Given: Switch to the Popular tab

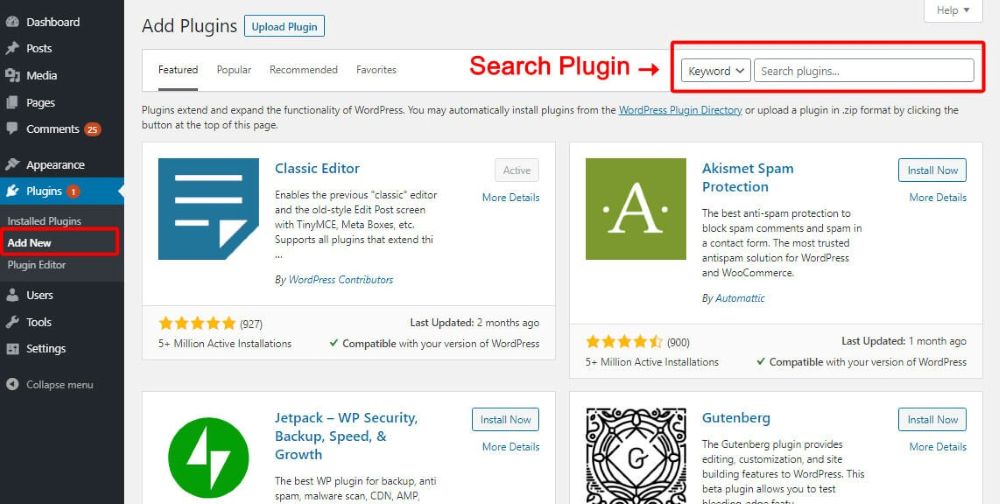Looking at the screenshot, I should tap(234, 70).
